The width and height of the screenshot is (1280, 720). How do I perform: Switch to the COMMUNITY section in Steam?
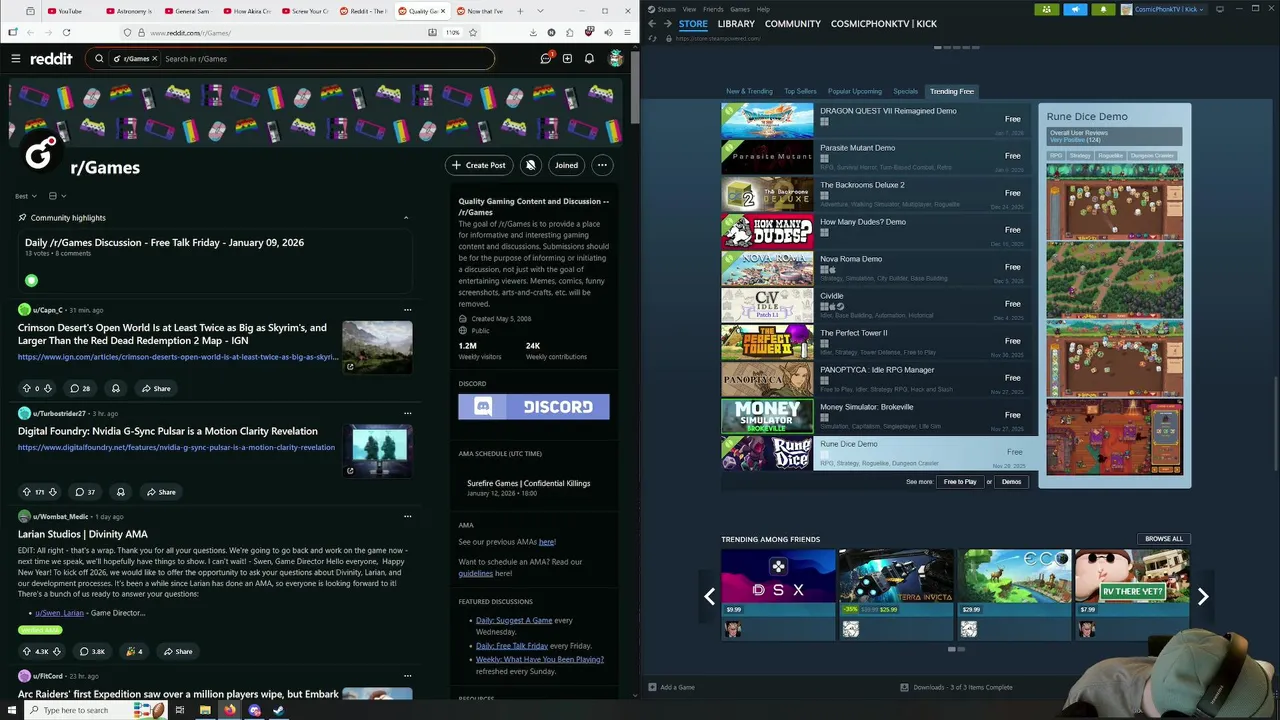pos(793,23)
